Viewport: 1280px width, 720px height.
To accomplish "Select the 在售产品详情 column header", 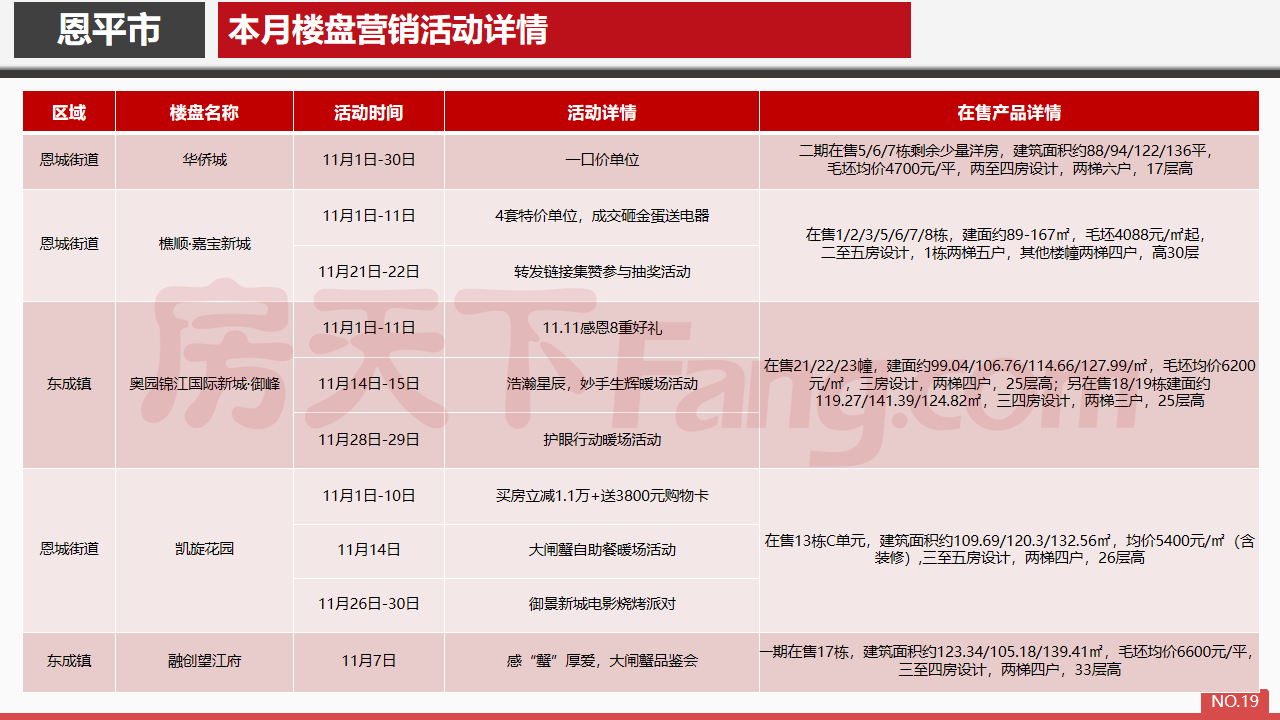I will 1009,112.
